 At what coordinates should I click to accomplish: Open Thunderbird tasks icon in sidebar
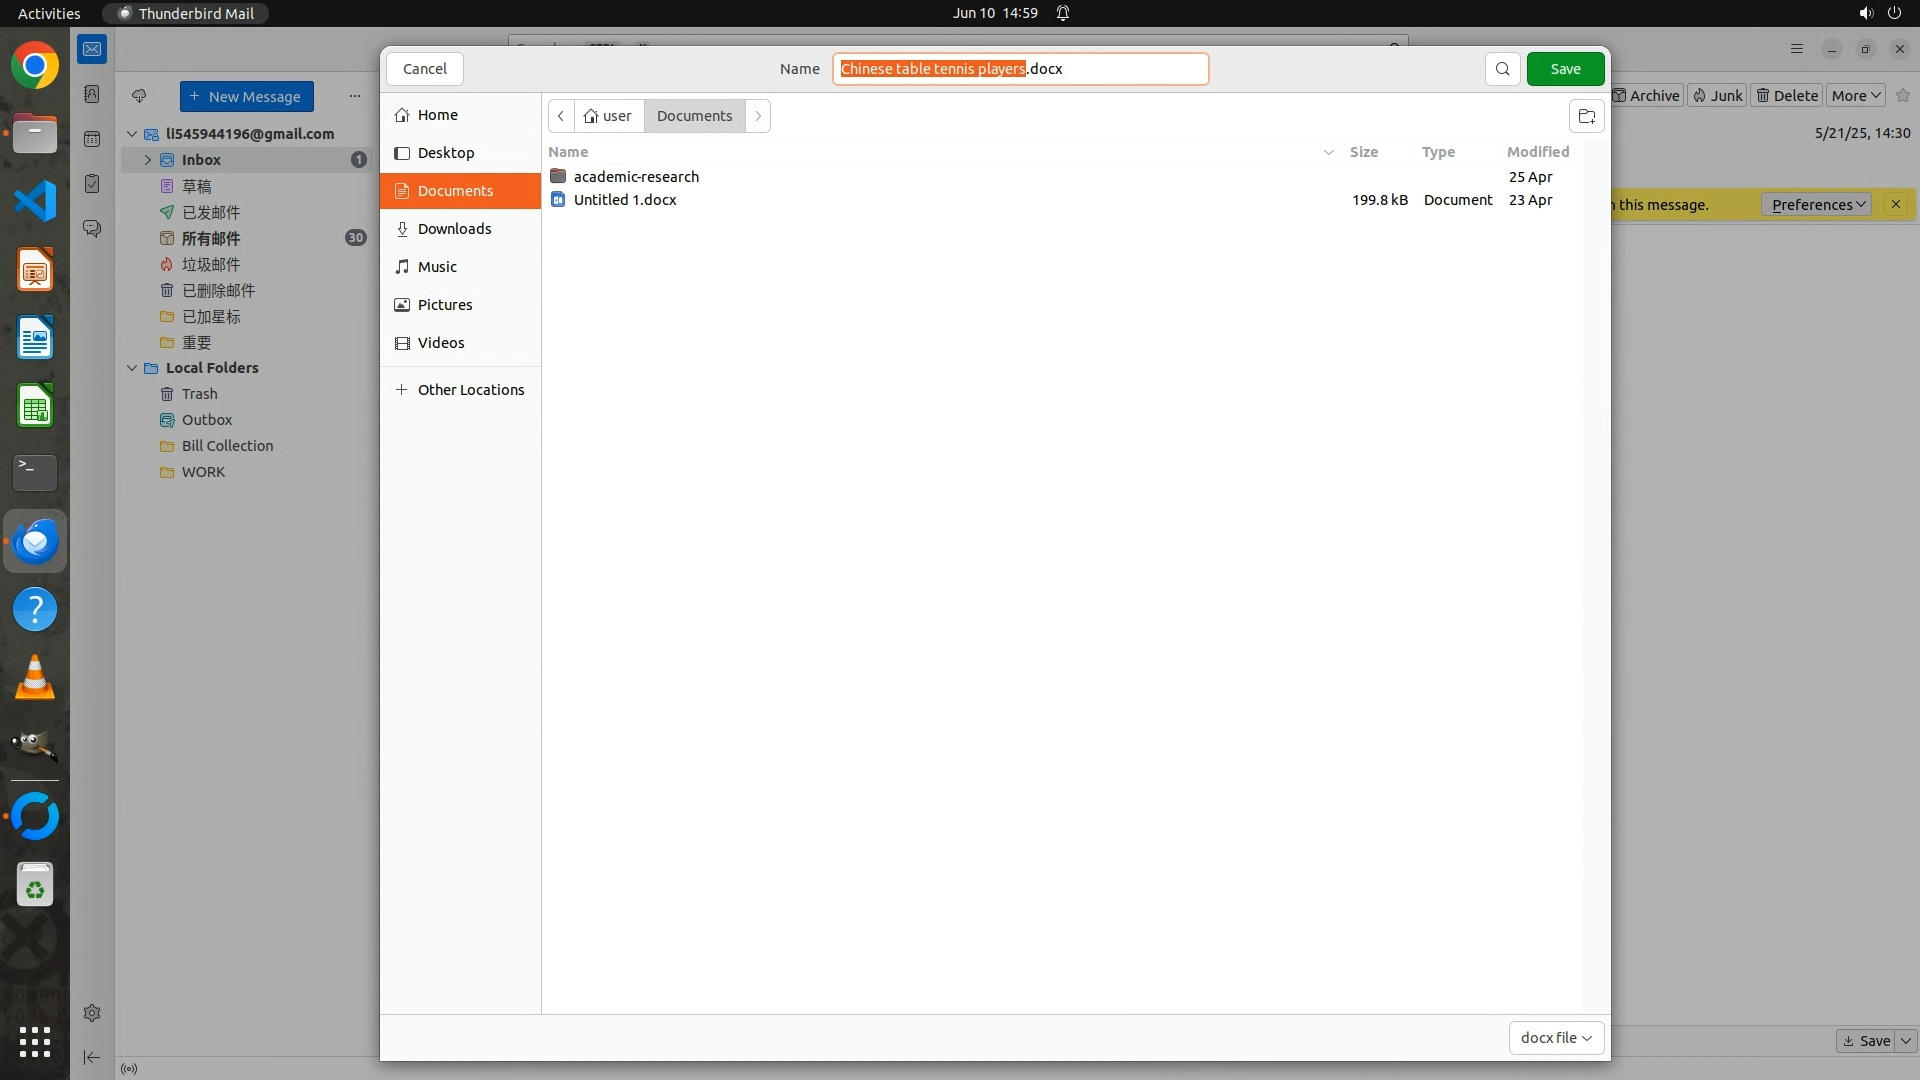click(92, 184)
